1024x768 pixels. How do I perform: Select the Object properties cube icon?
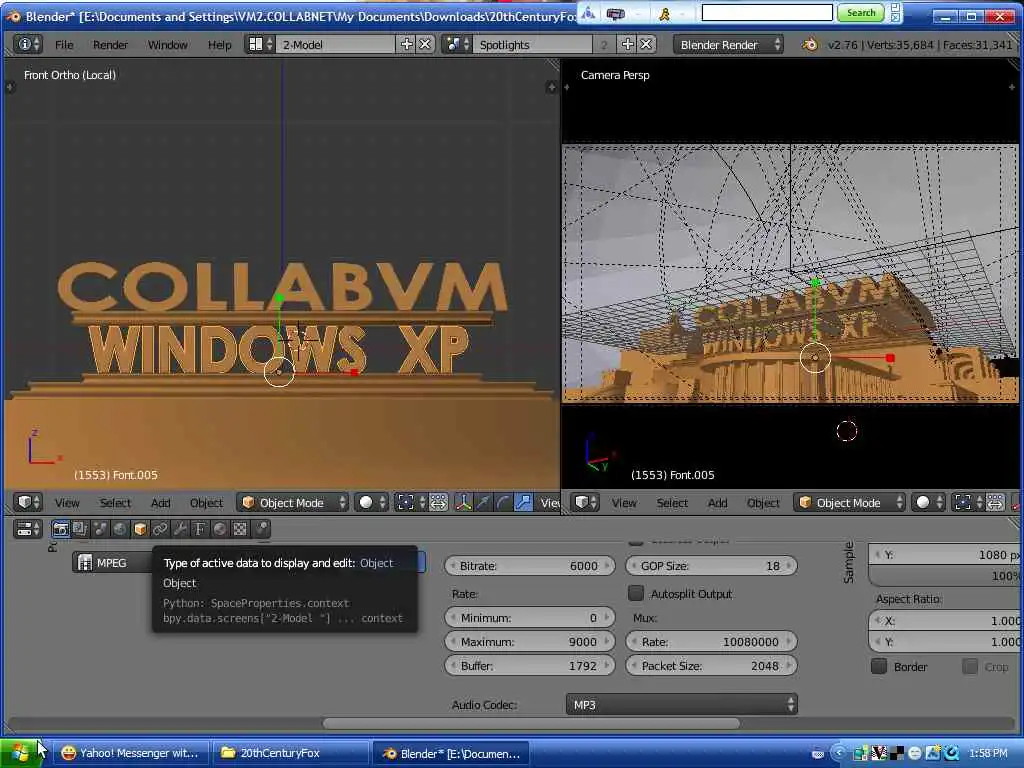click(140, 529)
